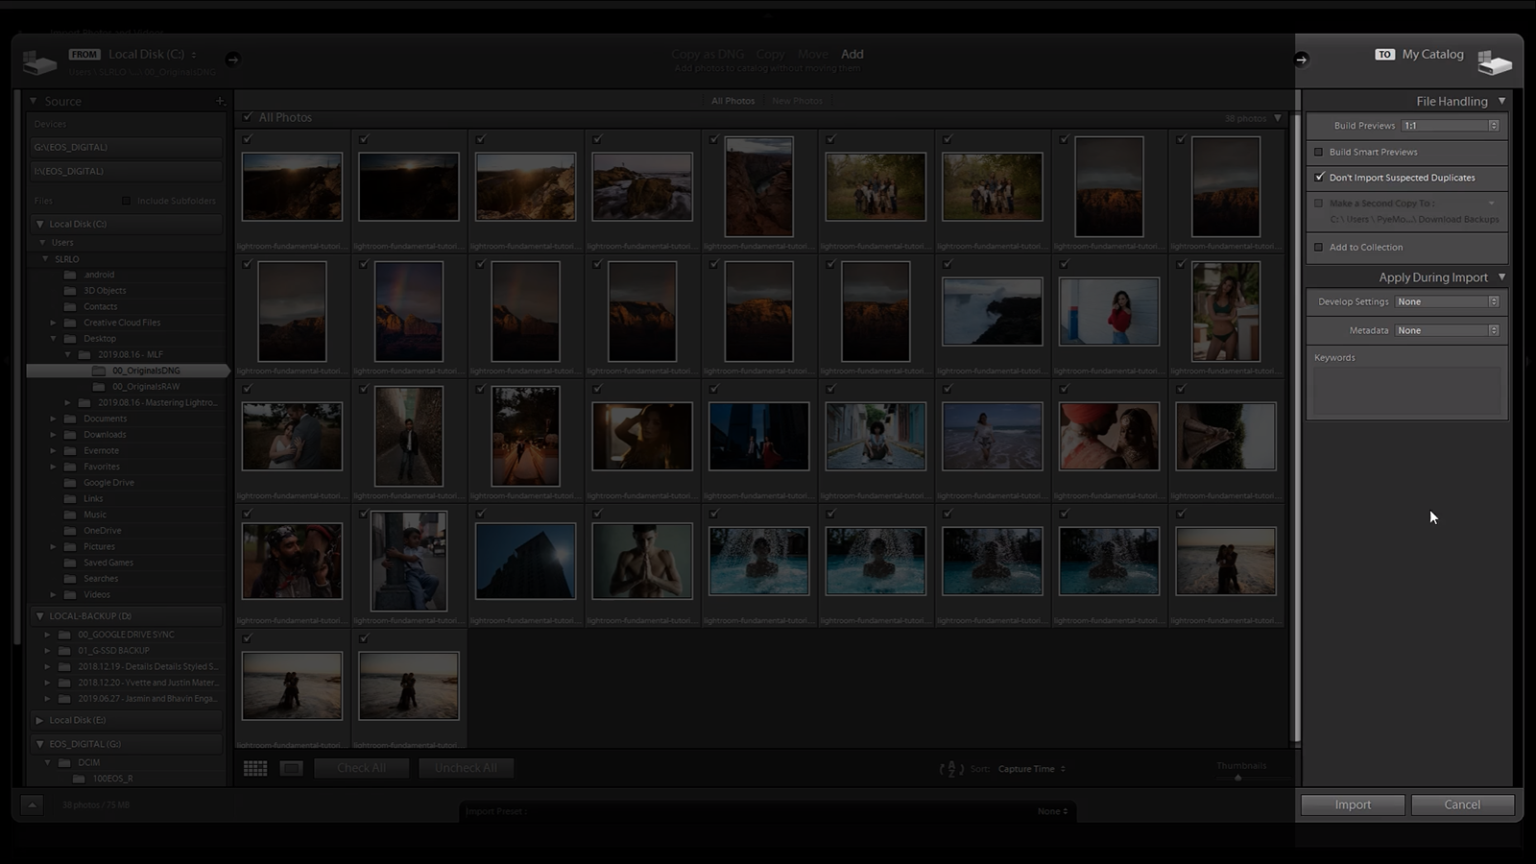Click the plus icon on the Source panel
Screen dimensions: 1536x864
(220, 100)
